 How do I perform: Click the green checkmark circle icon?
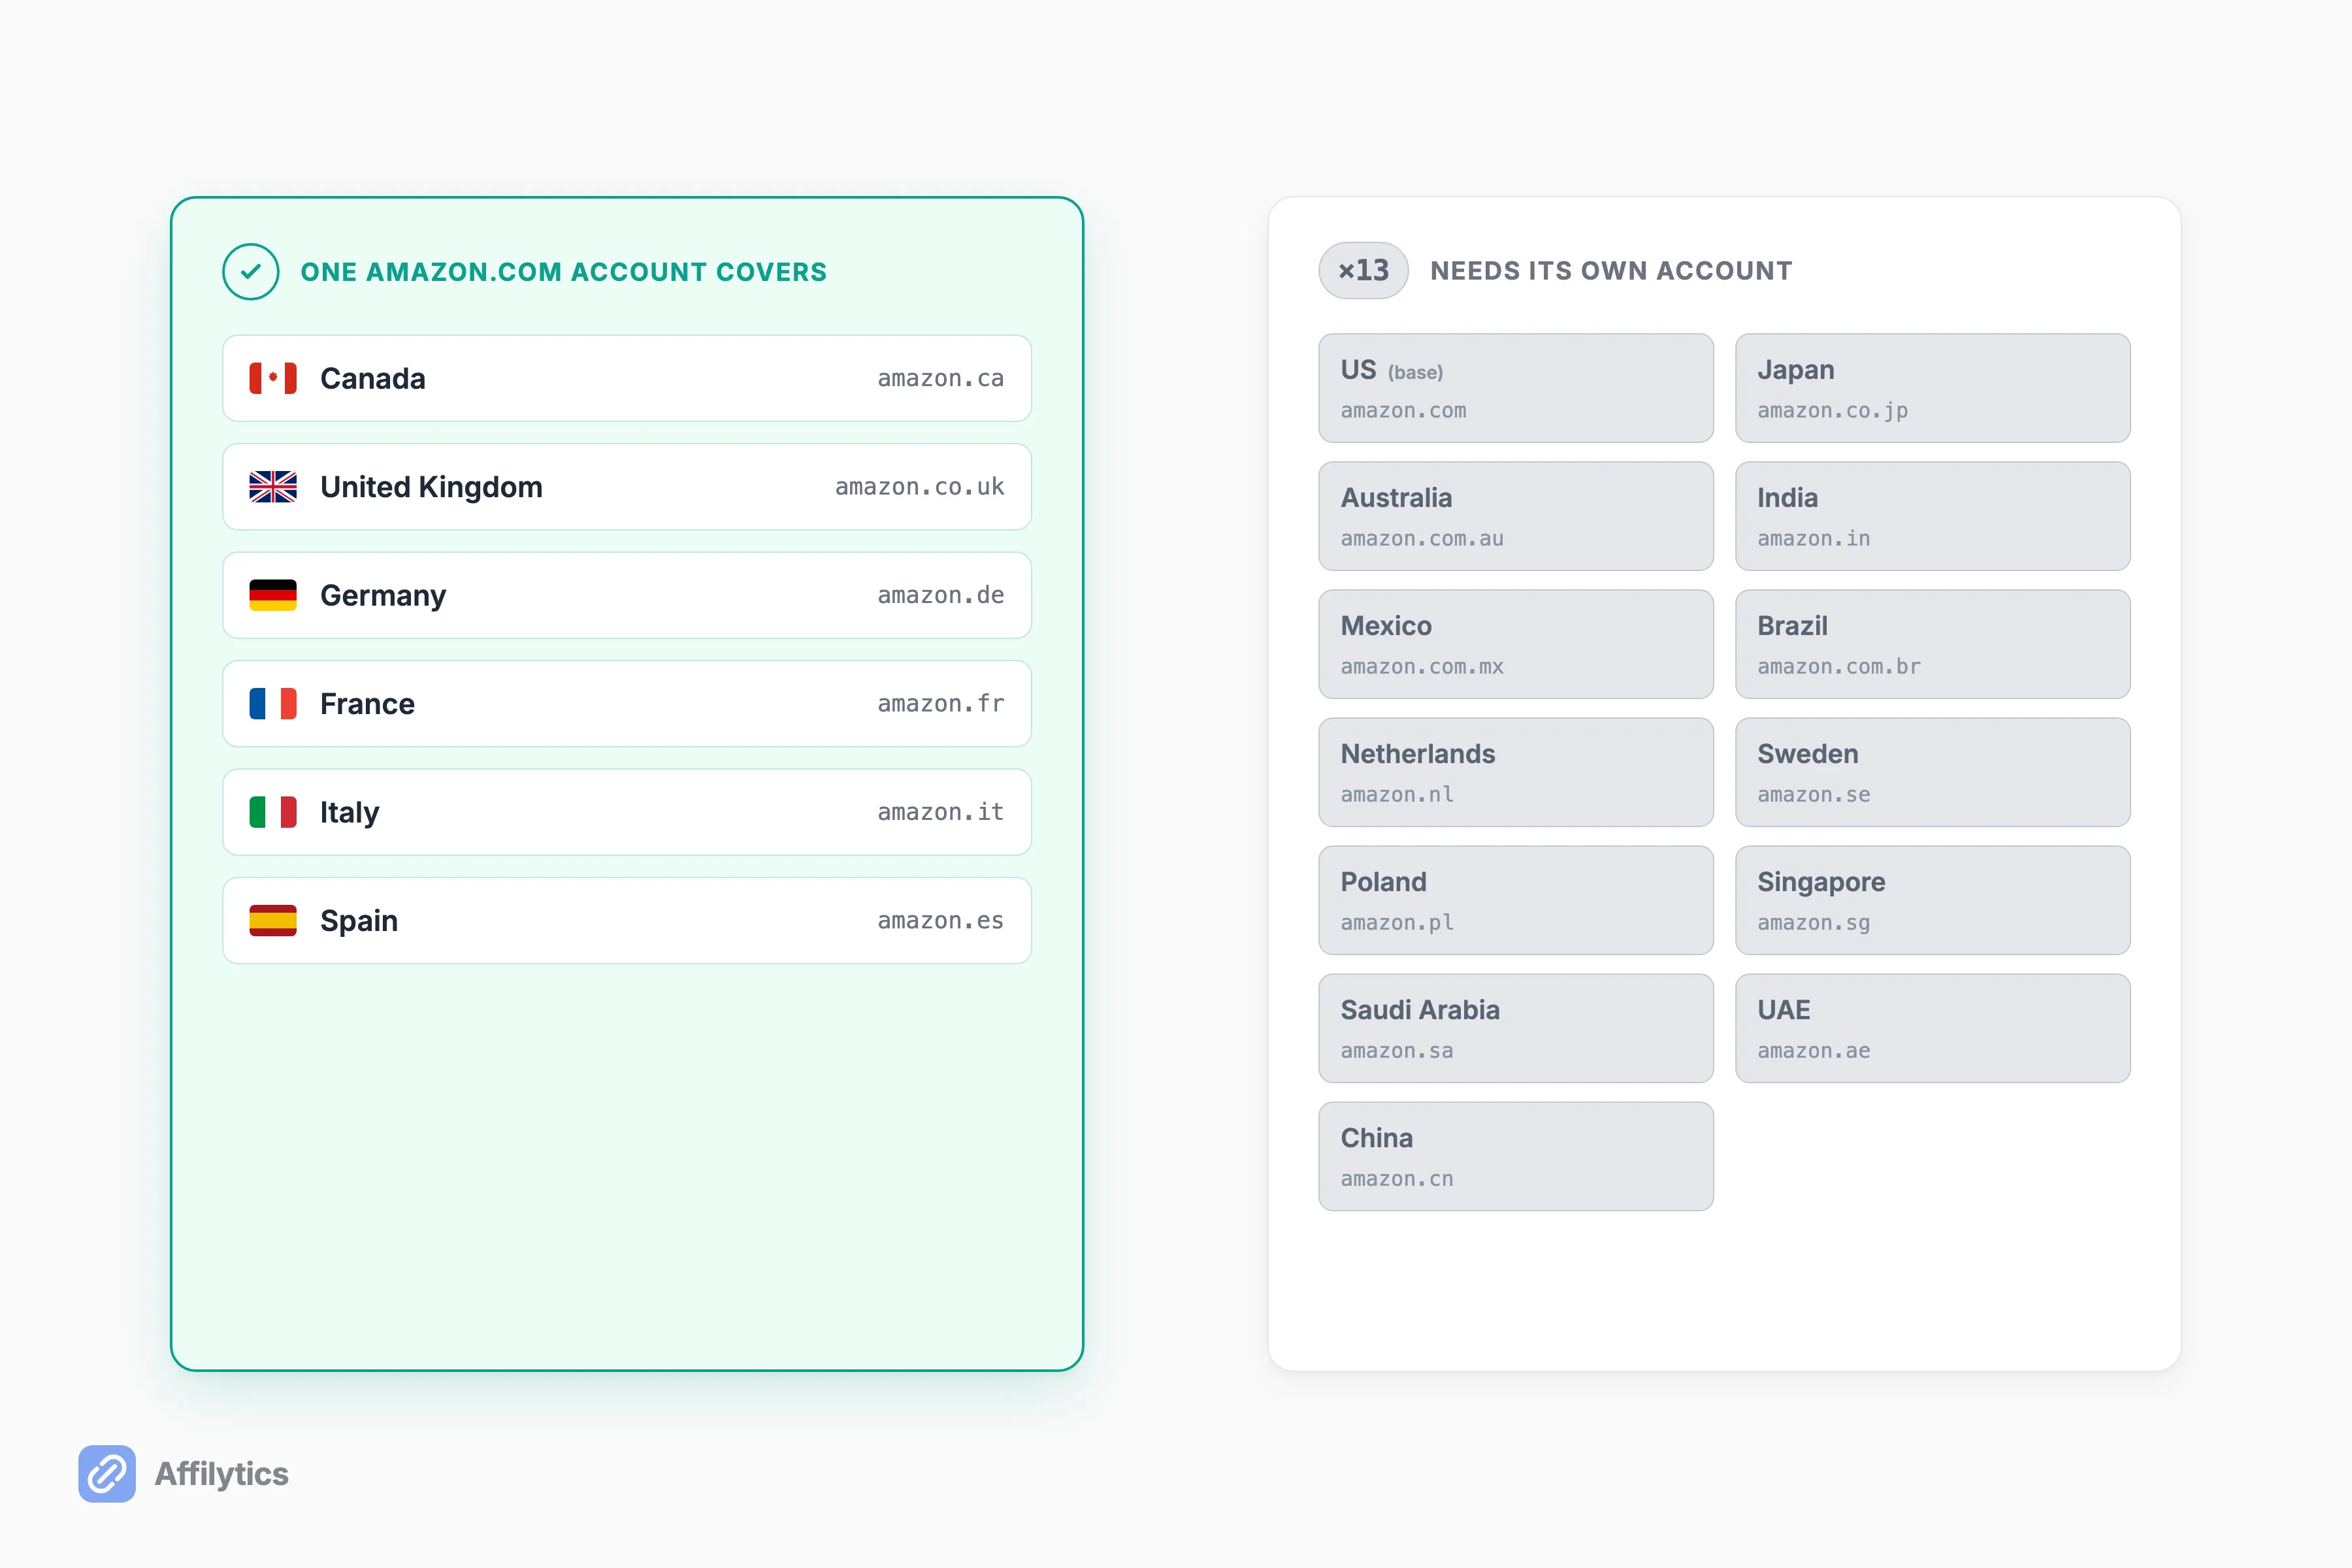[251, 271]
